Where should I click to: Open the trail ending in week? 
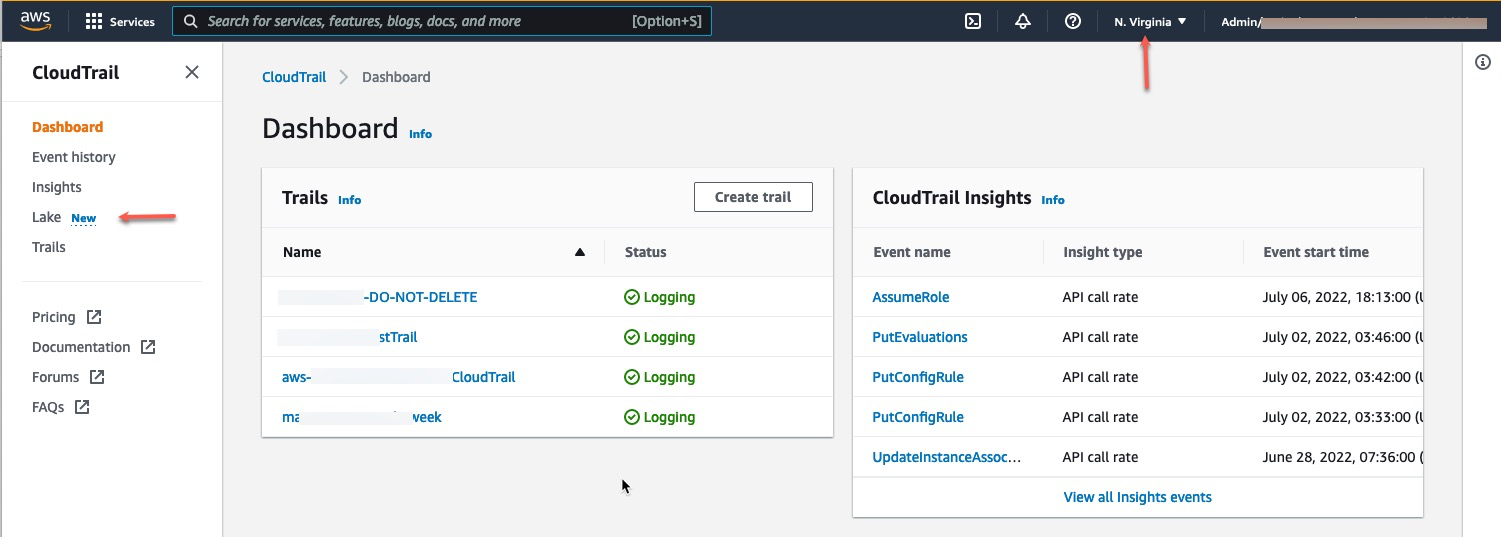pyautogui.click(x=362, y=417)
